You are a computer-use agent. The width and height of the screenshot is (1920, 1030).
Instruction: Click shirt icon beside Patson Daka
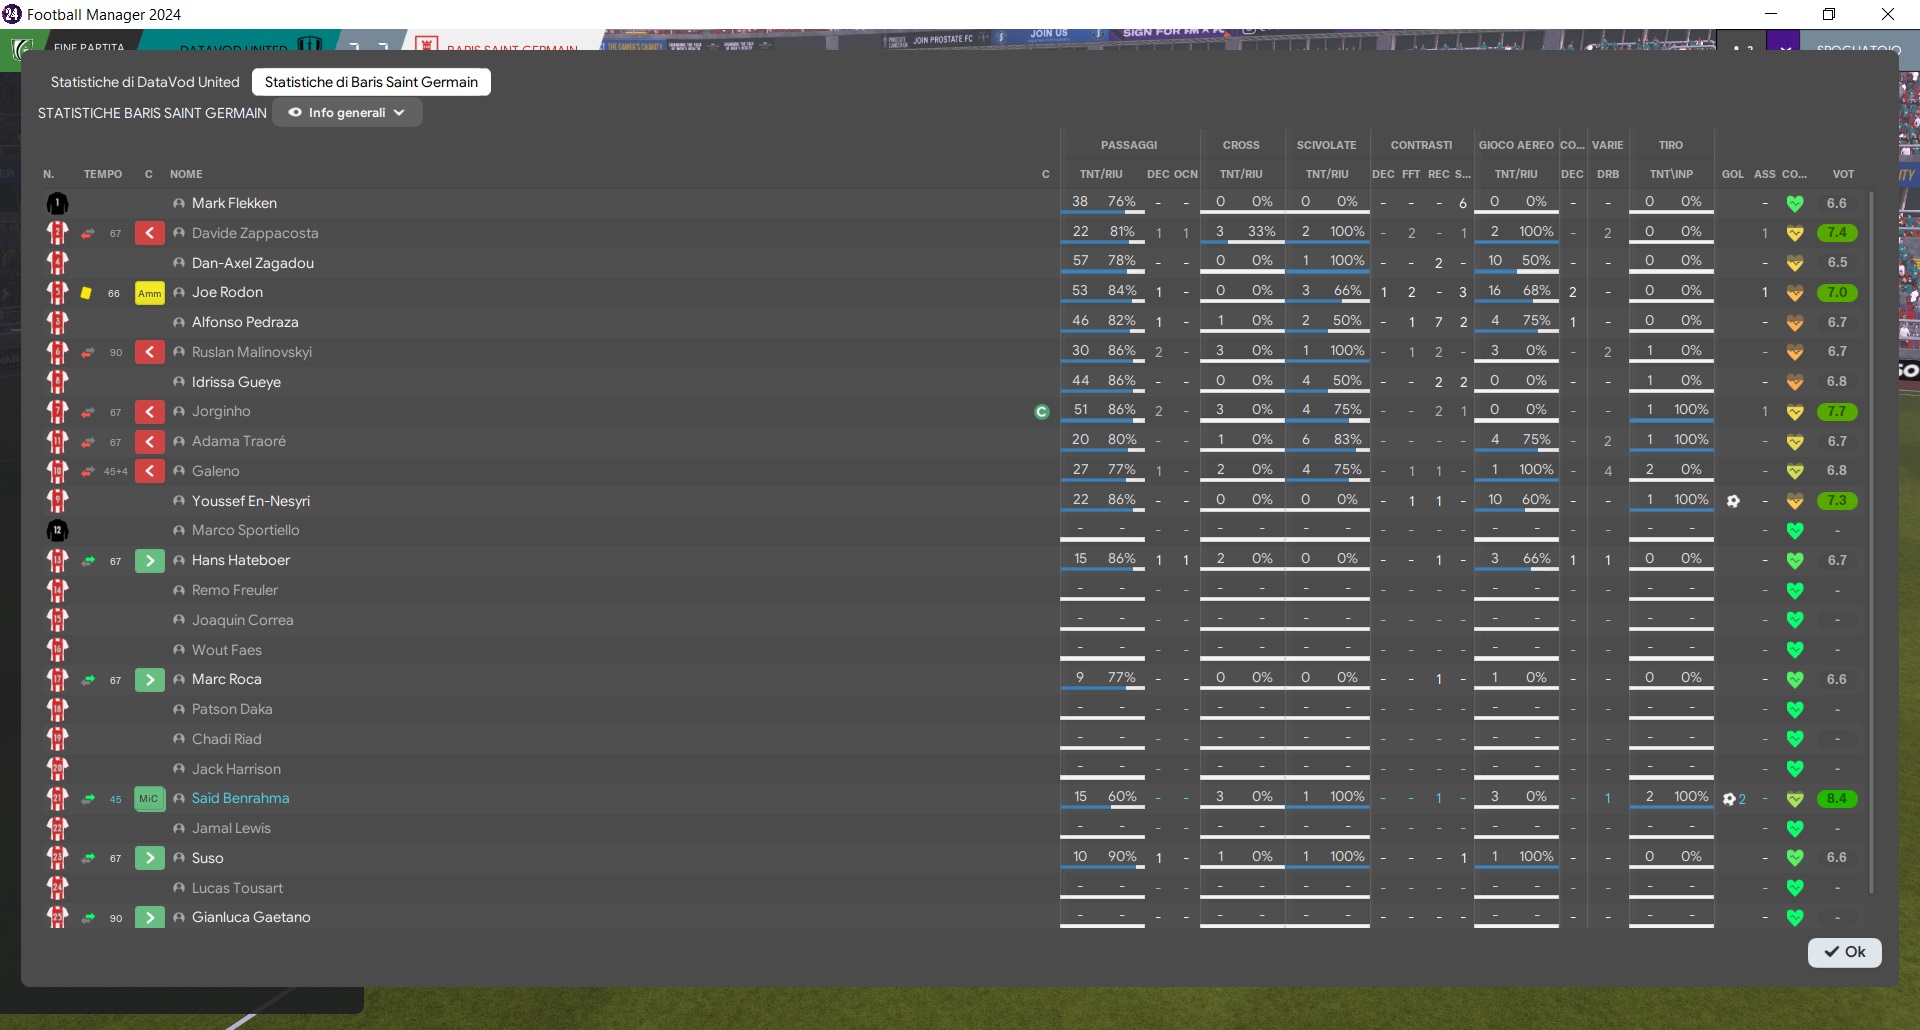point(57,709)
